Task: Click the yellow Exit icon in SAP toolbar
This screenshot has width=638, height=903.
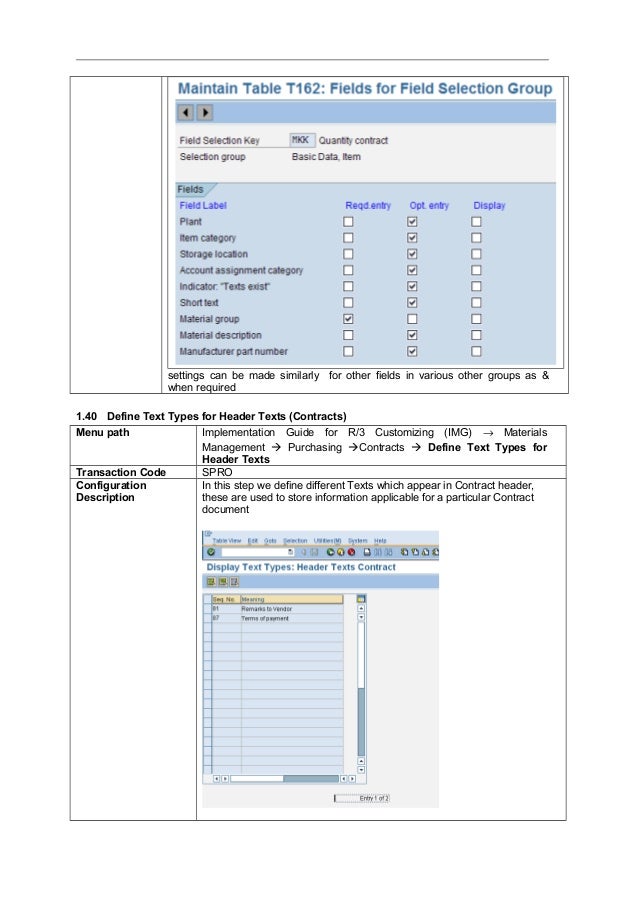Action: 341,552
